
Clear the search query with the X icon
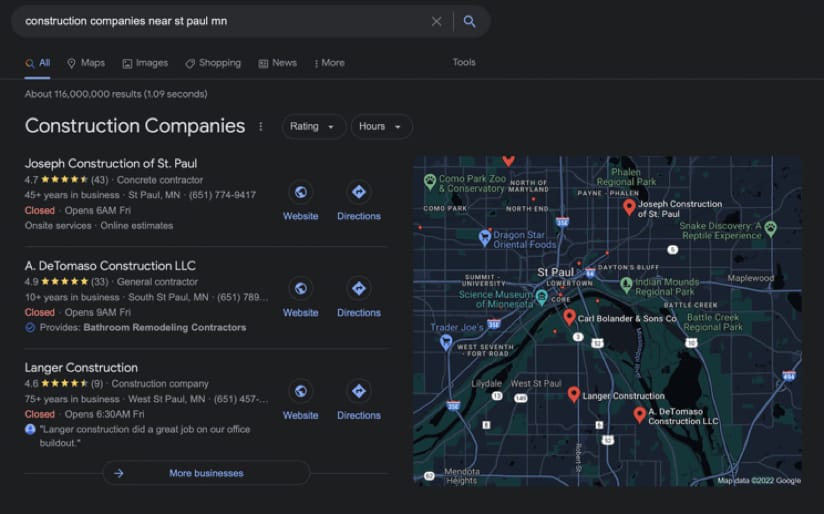tap(436, 22)
